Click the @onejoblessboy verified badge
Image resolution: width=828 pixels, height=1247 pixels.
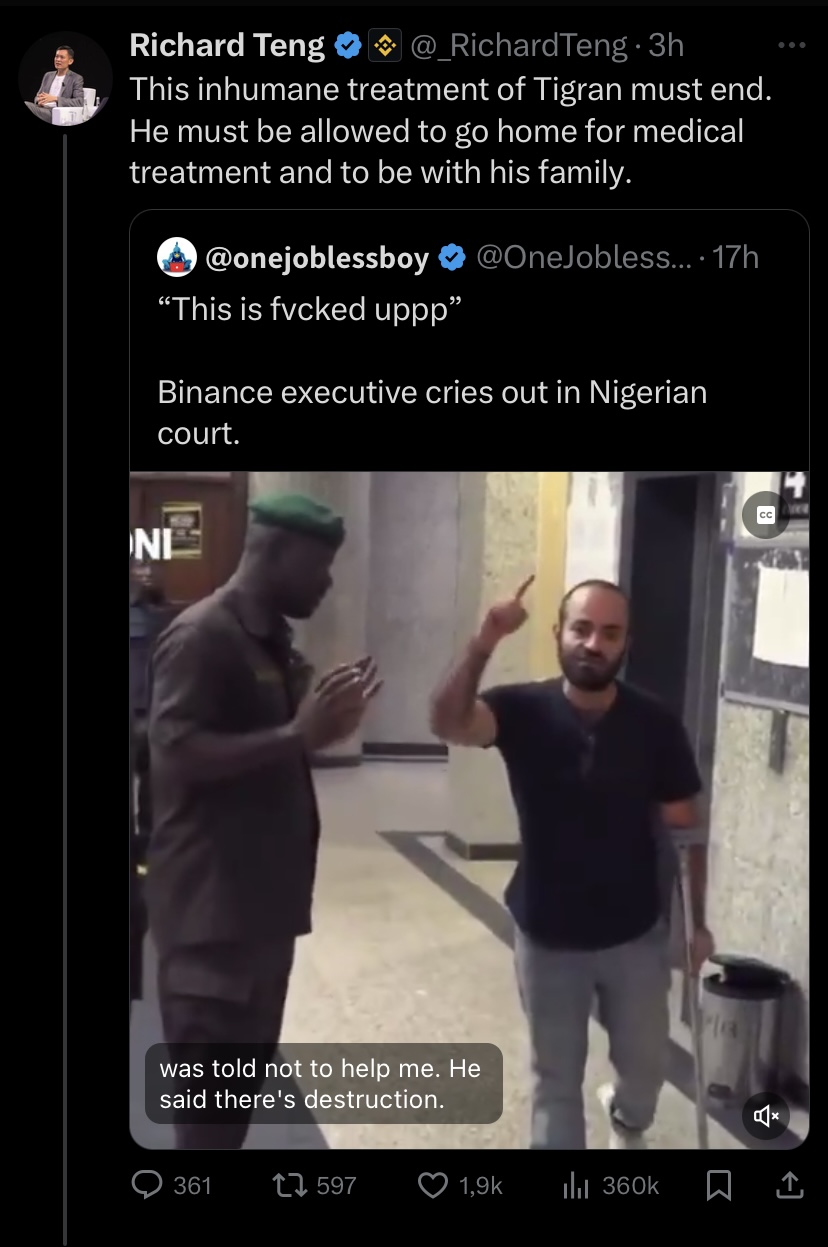[452, 258]
